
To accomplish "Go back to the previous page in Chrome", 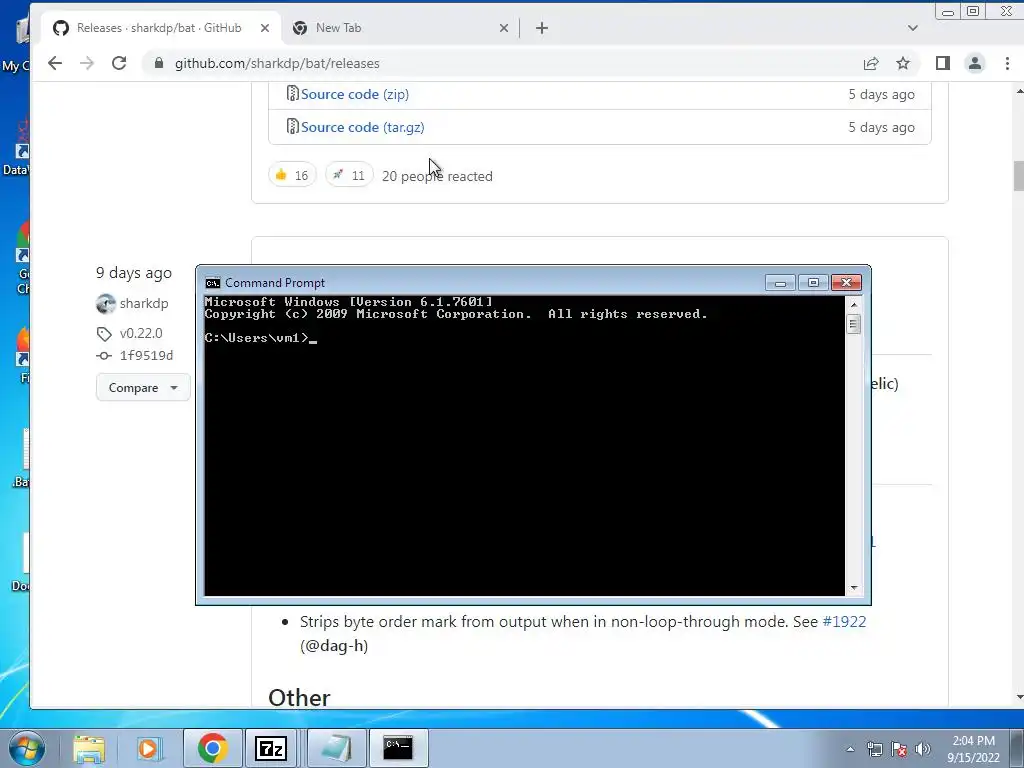I will pyautogui.click(x=55, y=63).
